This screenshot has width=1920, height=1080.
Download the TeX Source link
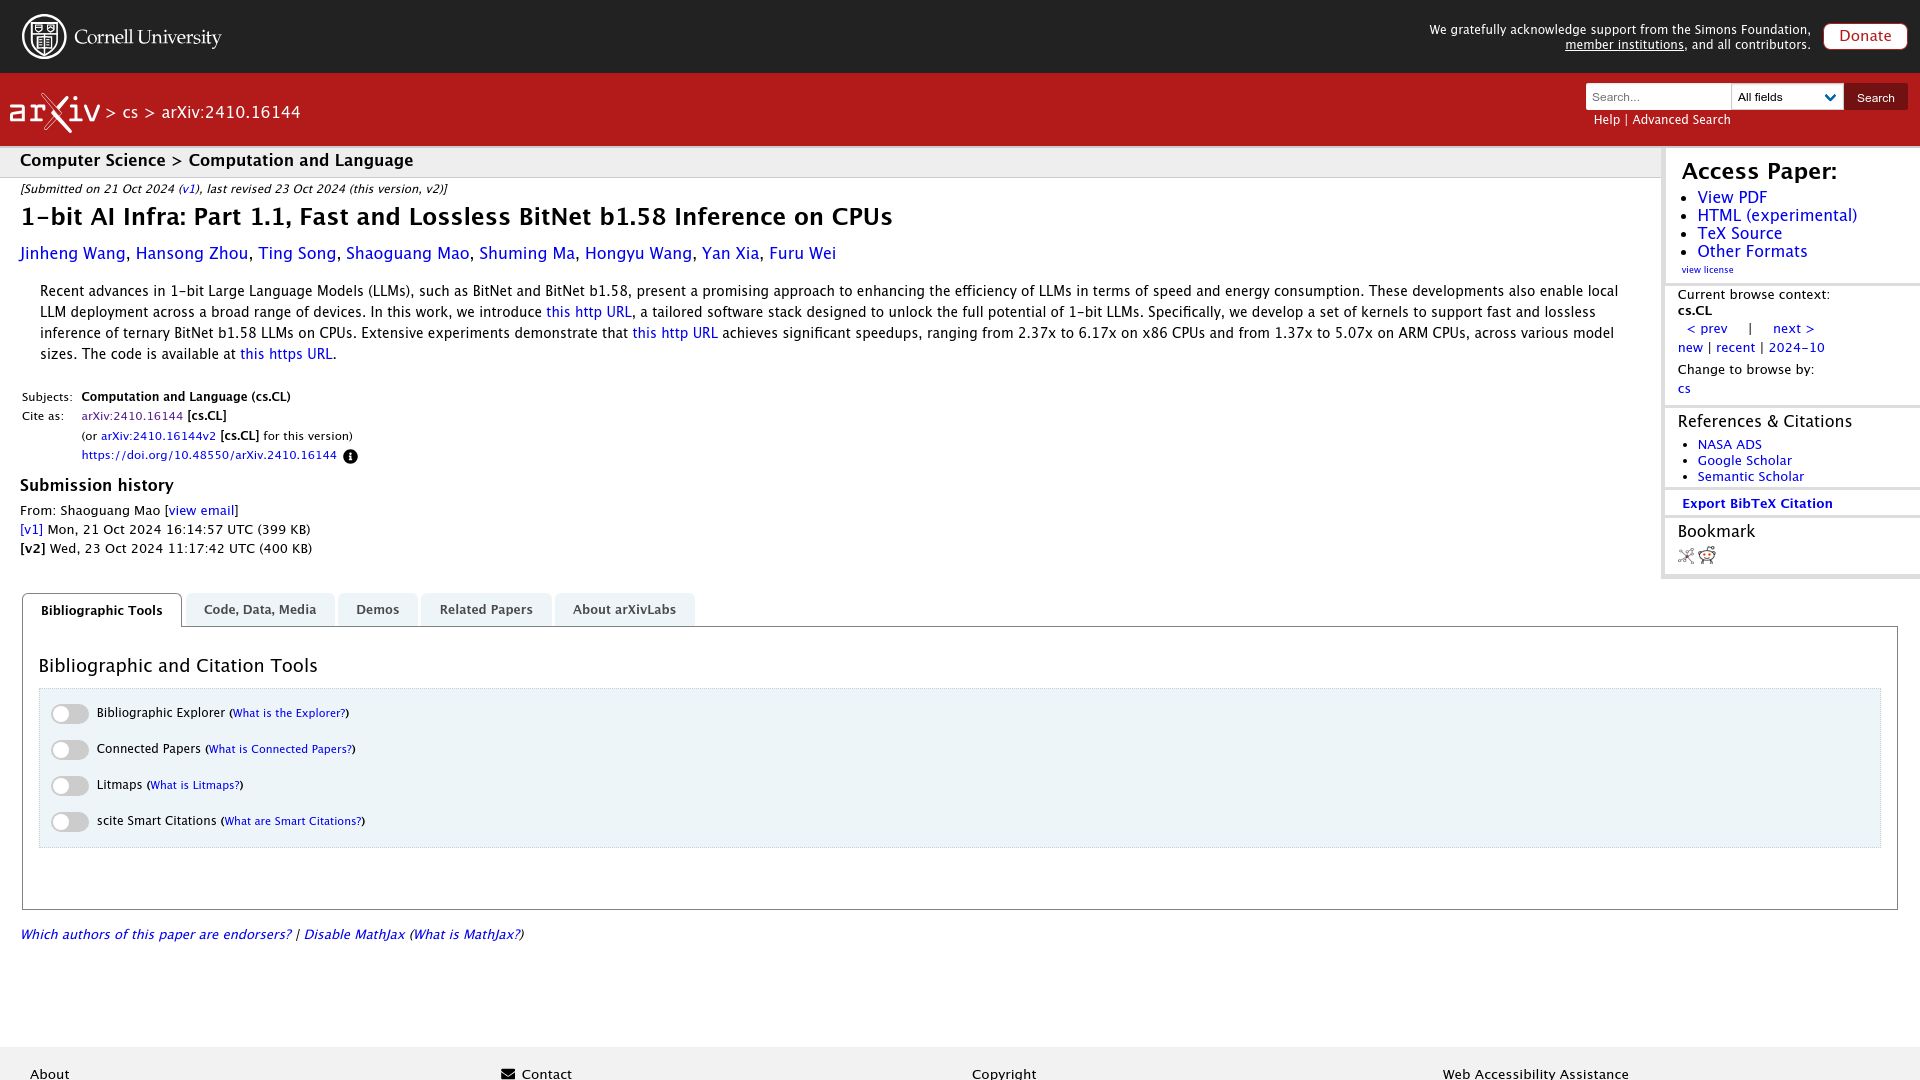coord(1739,234)
